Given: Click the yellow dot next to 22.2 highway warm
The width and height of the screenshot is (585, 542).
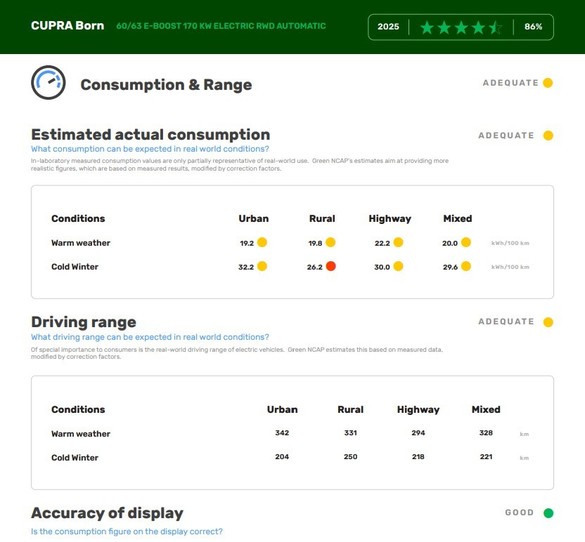Looking at the screenshot, I should click(x=398, y=242).
